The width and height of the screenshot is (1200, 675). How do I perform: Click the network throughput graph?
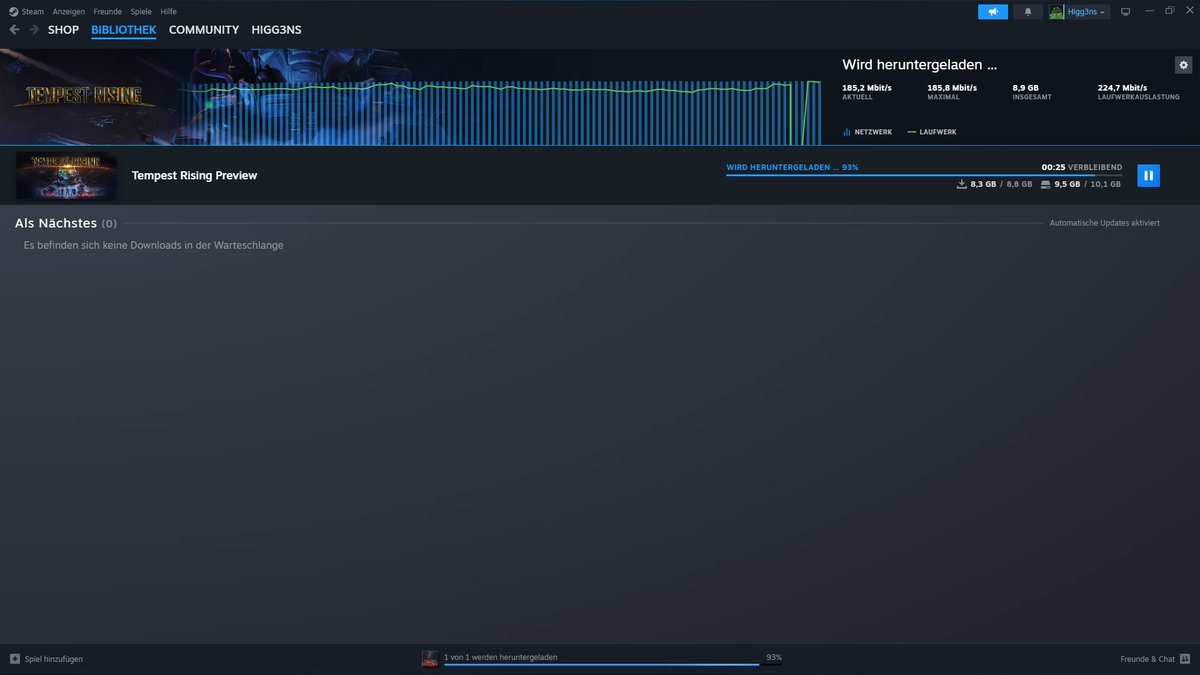[x=510, y=113]
